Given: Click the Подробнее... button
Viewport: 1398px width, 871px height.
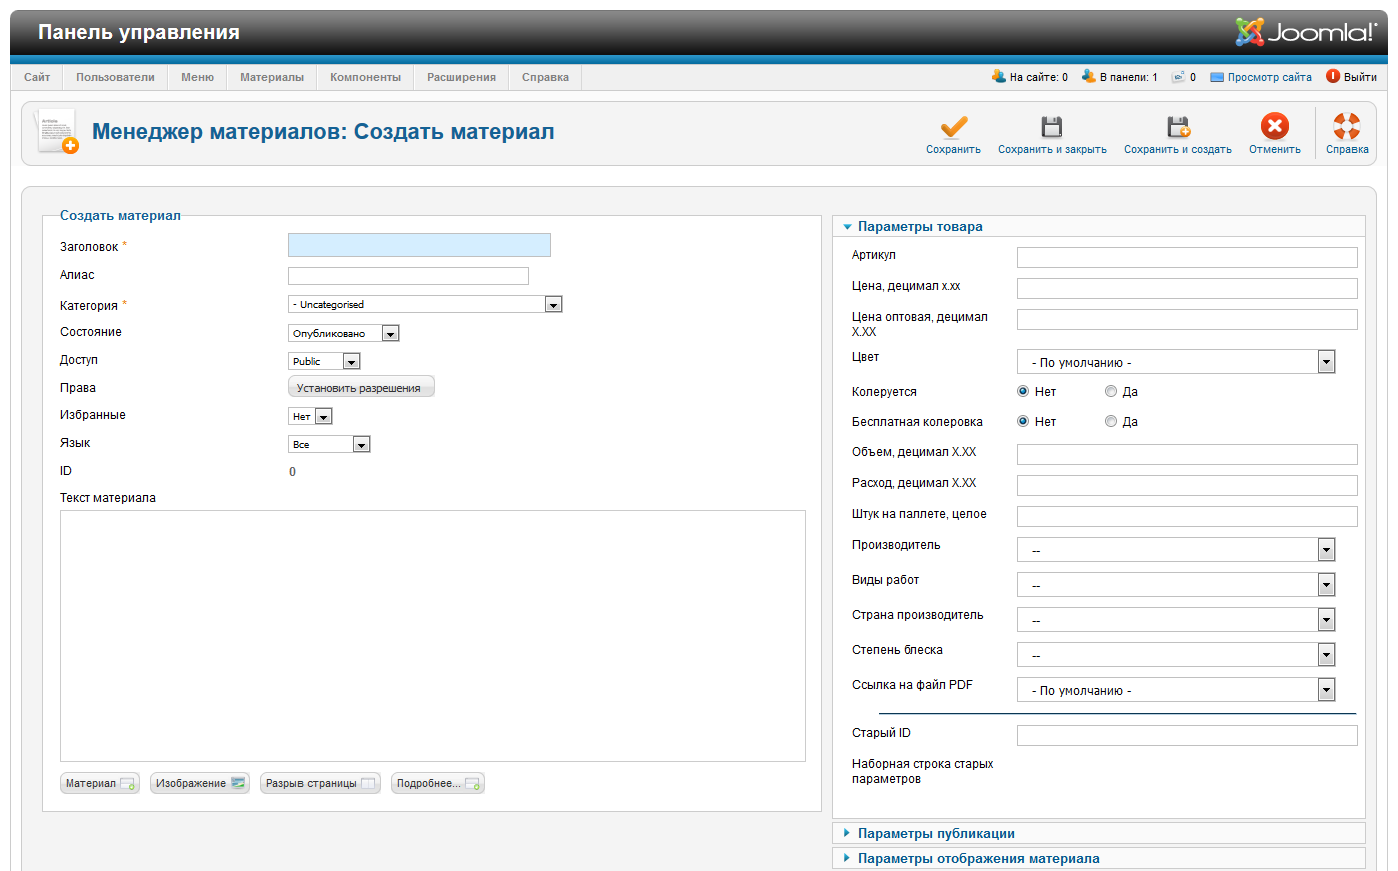Looking at the screenshot, I should [438, 783].
